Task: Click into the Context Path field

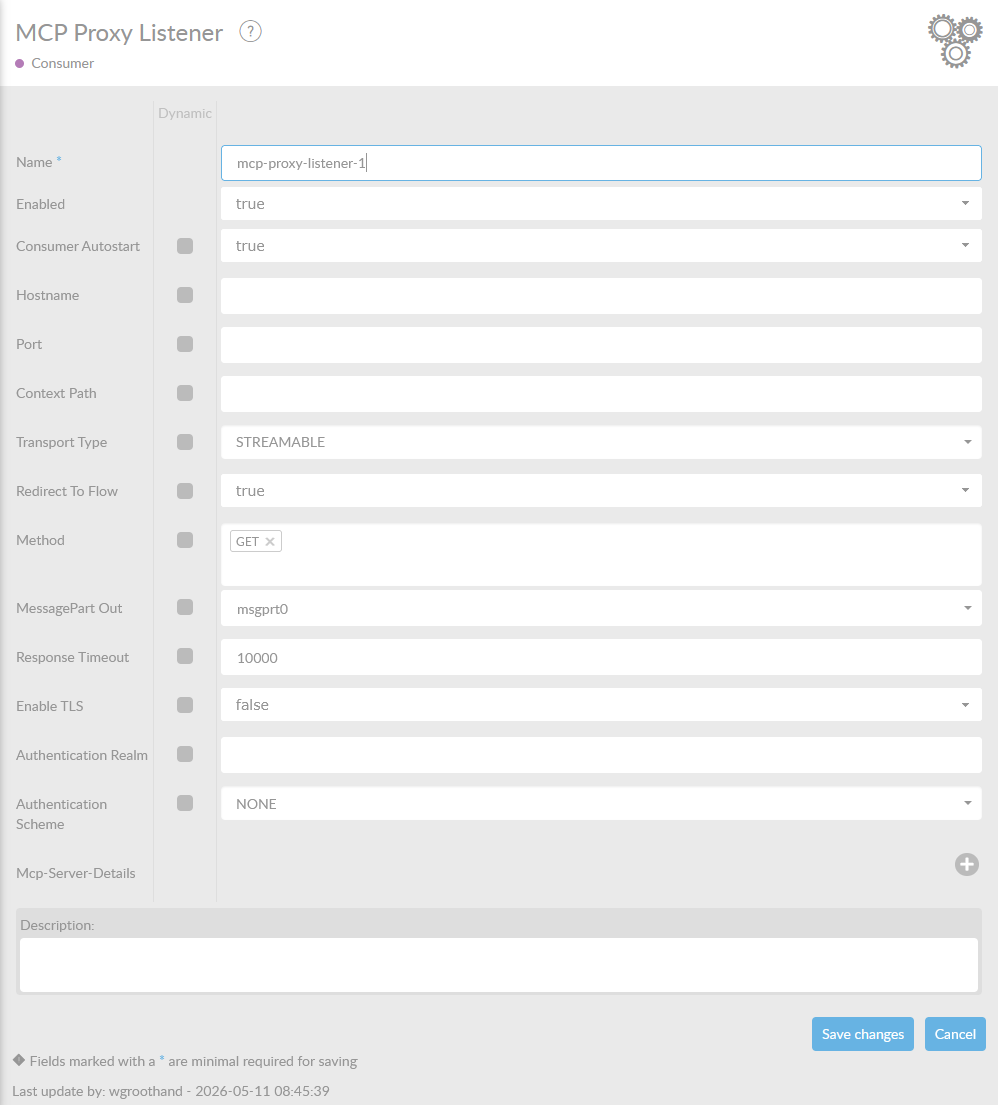Action: (x=601, y=394)
